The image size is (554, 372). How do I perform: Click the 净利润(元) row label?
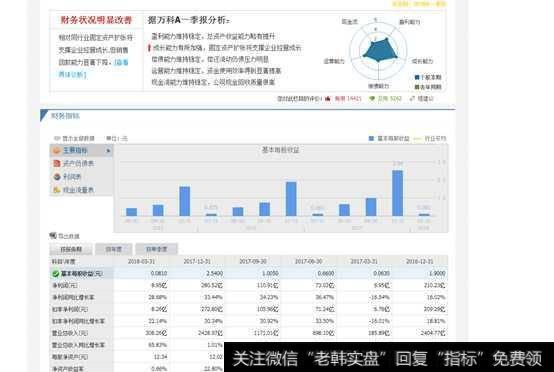point(65,285)
